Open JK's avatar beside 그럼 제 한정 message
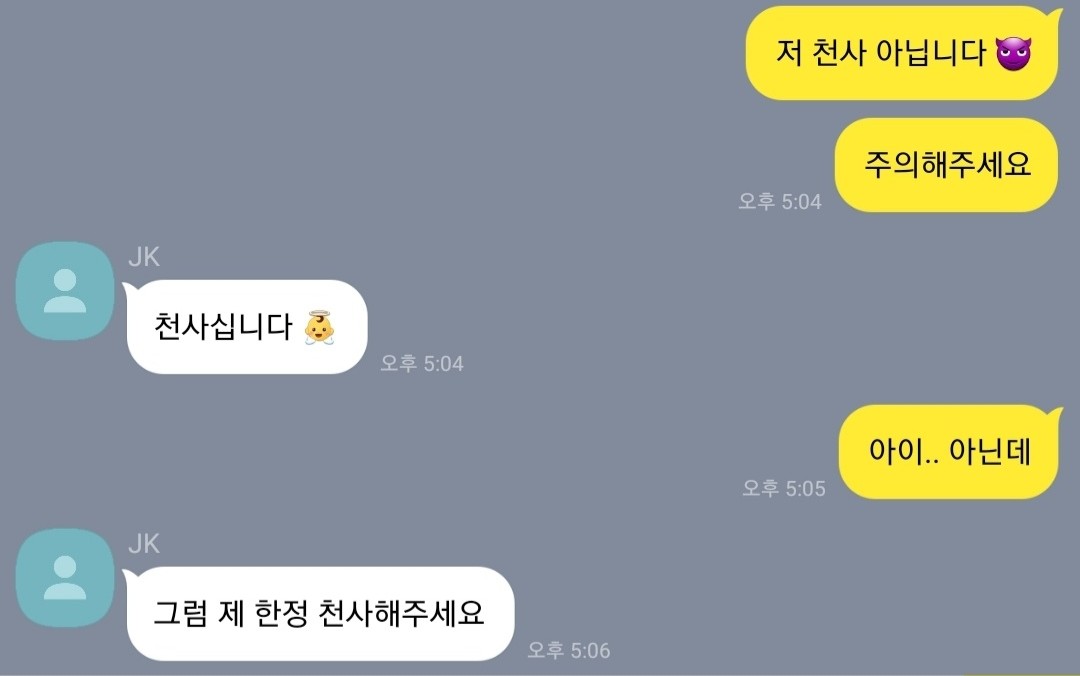The width and height of the screenshot is (1080, 676). (65, 577)
